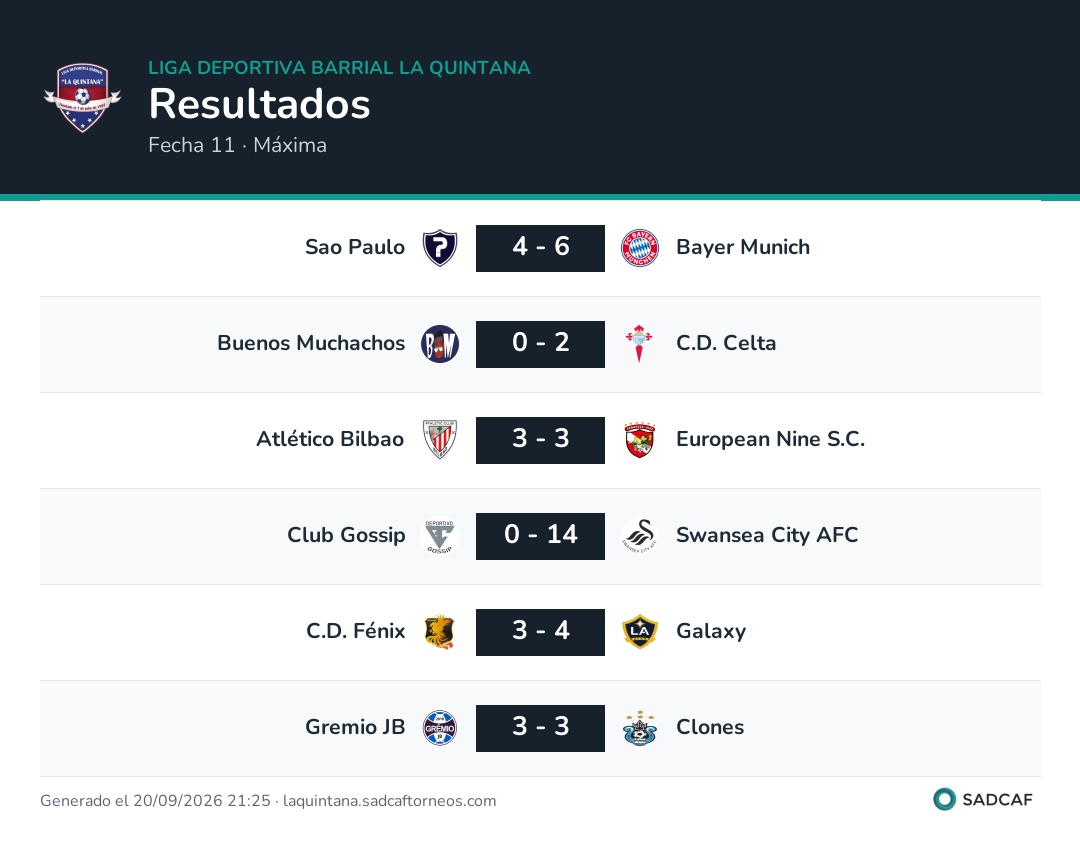
Task: Open the 4 - 6 score box
Action: click(x=541, y=248)
